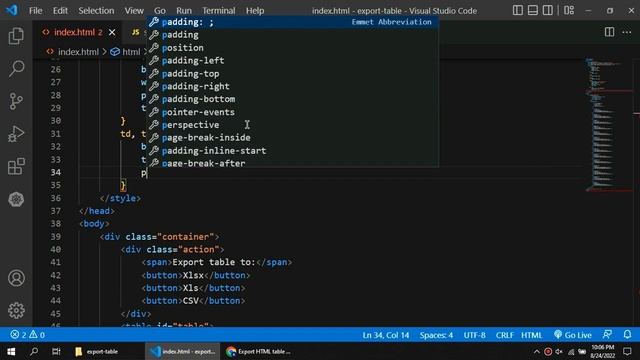
Task: Choose the 'padding' suggestion
Action: (x=292, y=35)
